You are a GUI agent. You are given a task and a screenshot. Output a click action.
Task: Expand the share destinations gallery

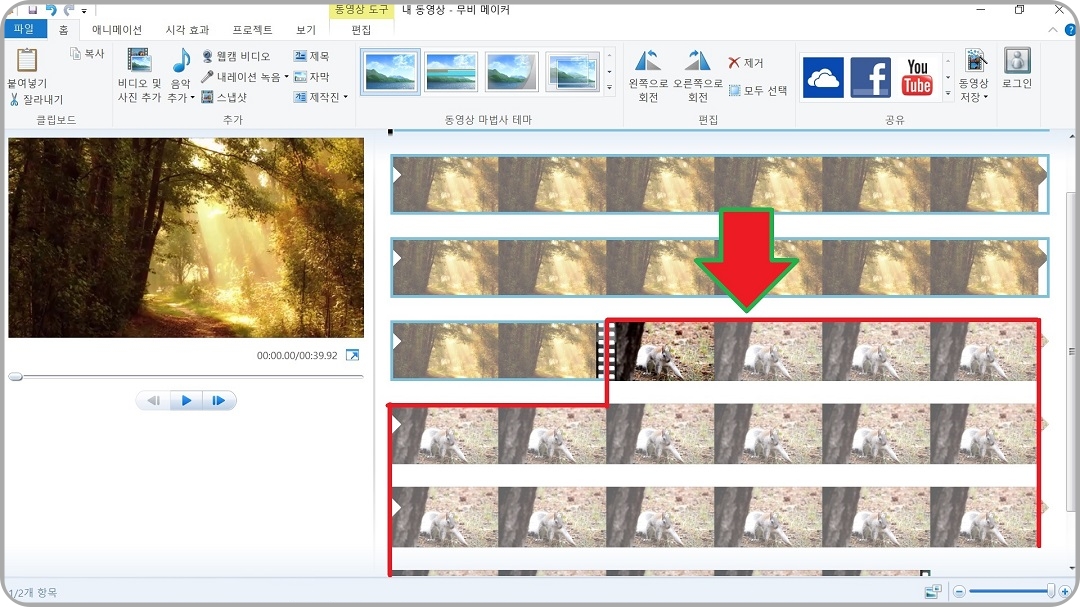click(x=948, y=94)
